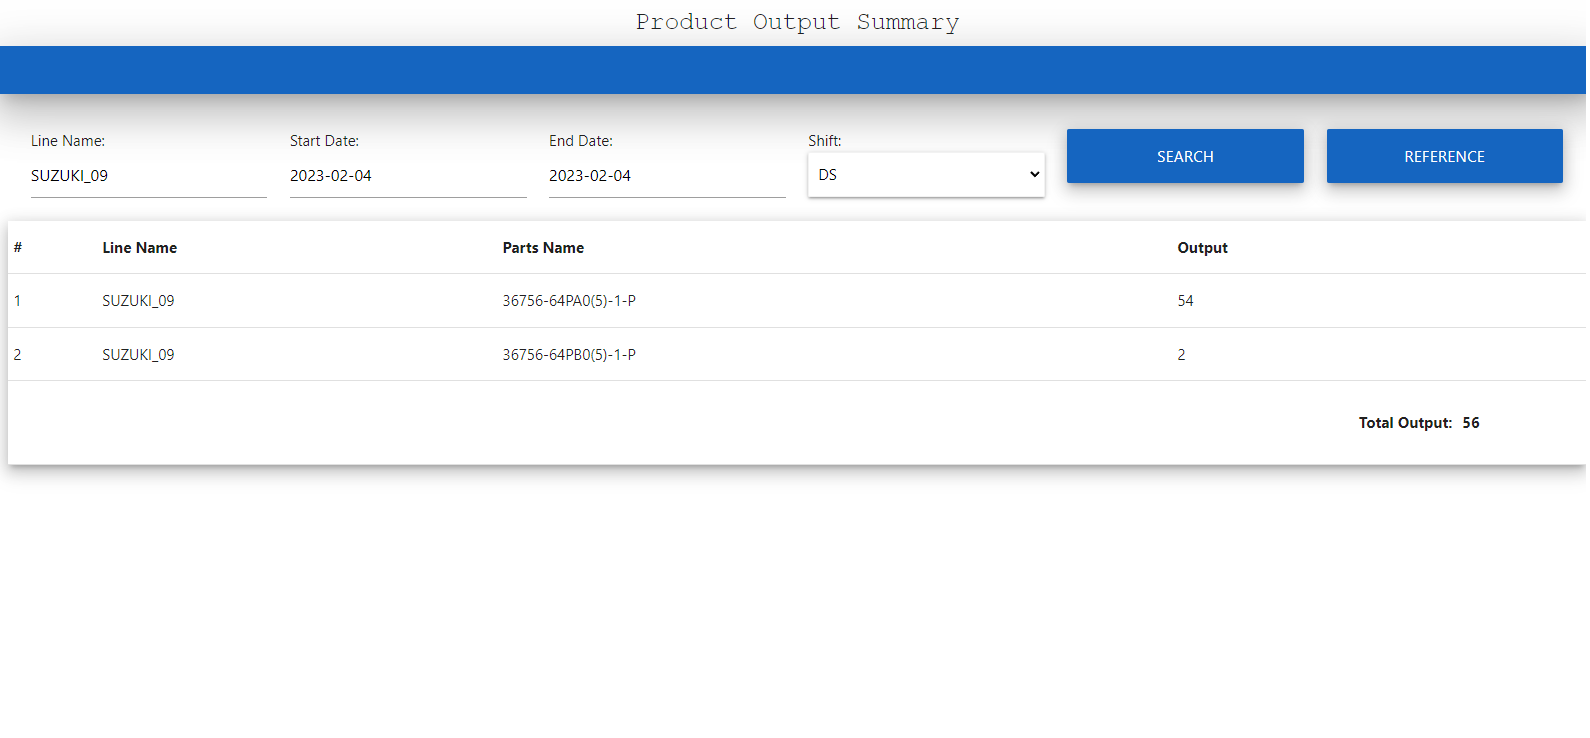Click SUZUKI_09 in the first table row

[138, 301]
